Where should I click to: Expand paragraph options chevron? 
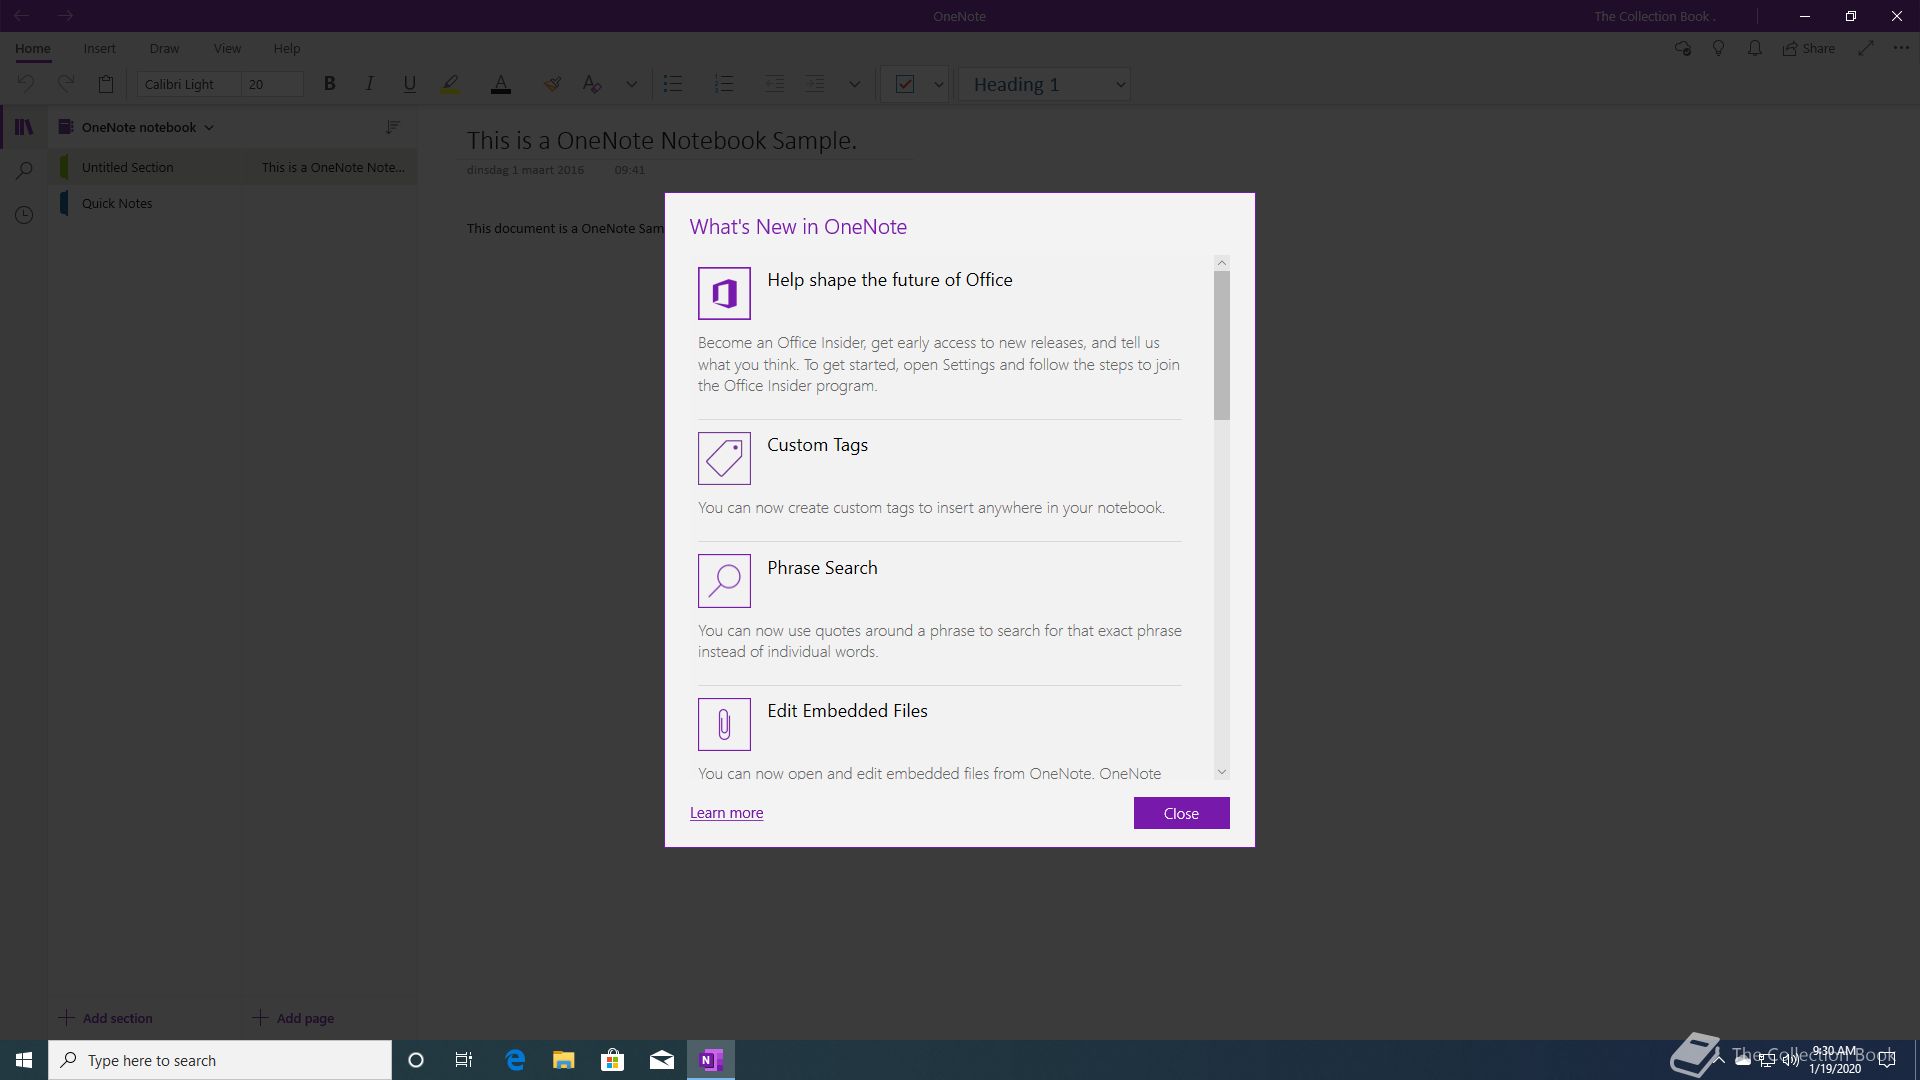[854, 84]
